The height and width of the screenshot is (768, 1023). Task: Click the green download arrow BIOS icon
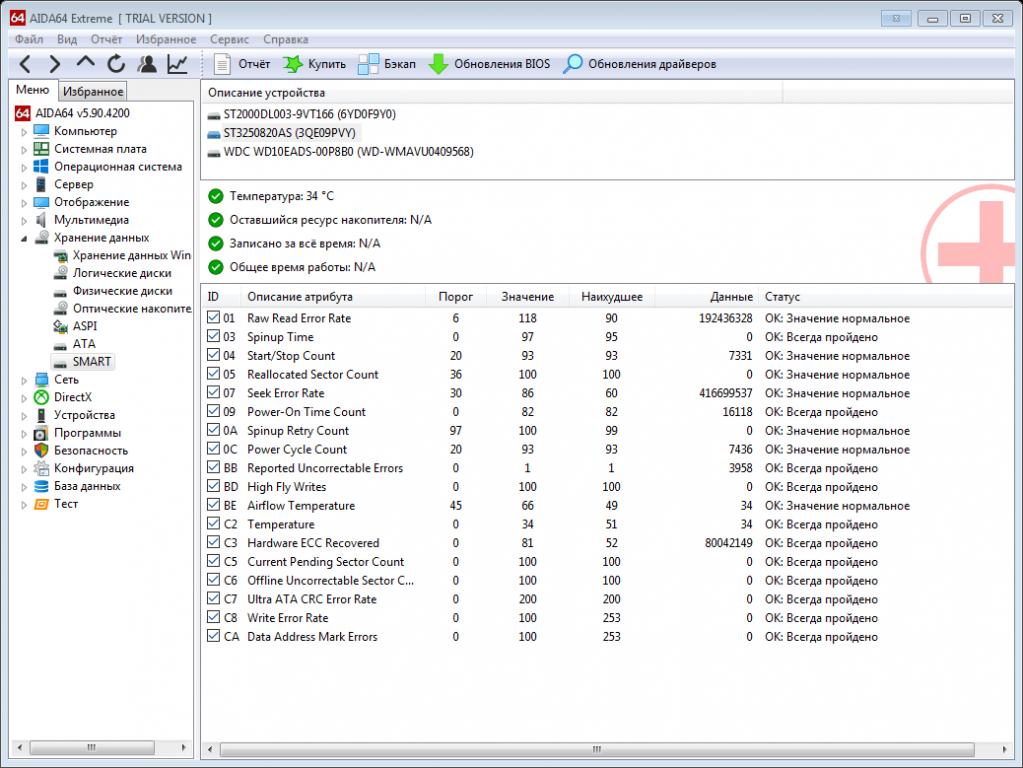click(x=438, y=64)
